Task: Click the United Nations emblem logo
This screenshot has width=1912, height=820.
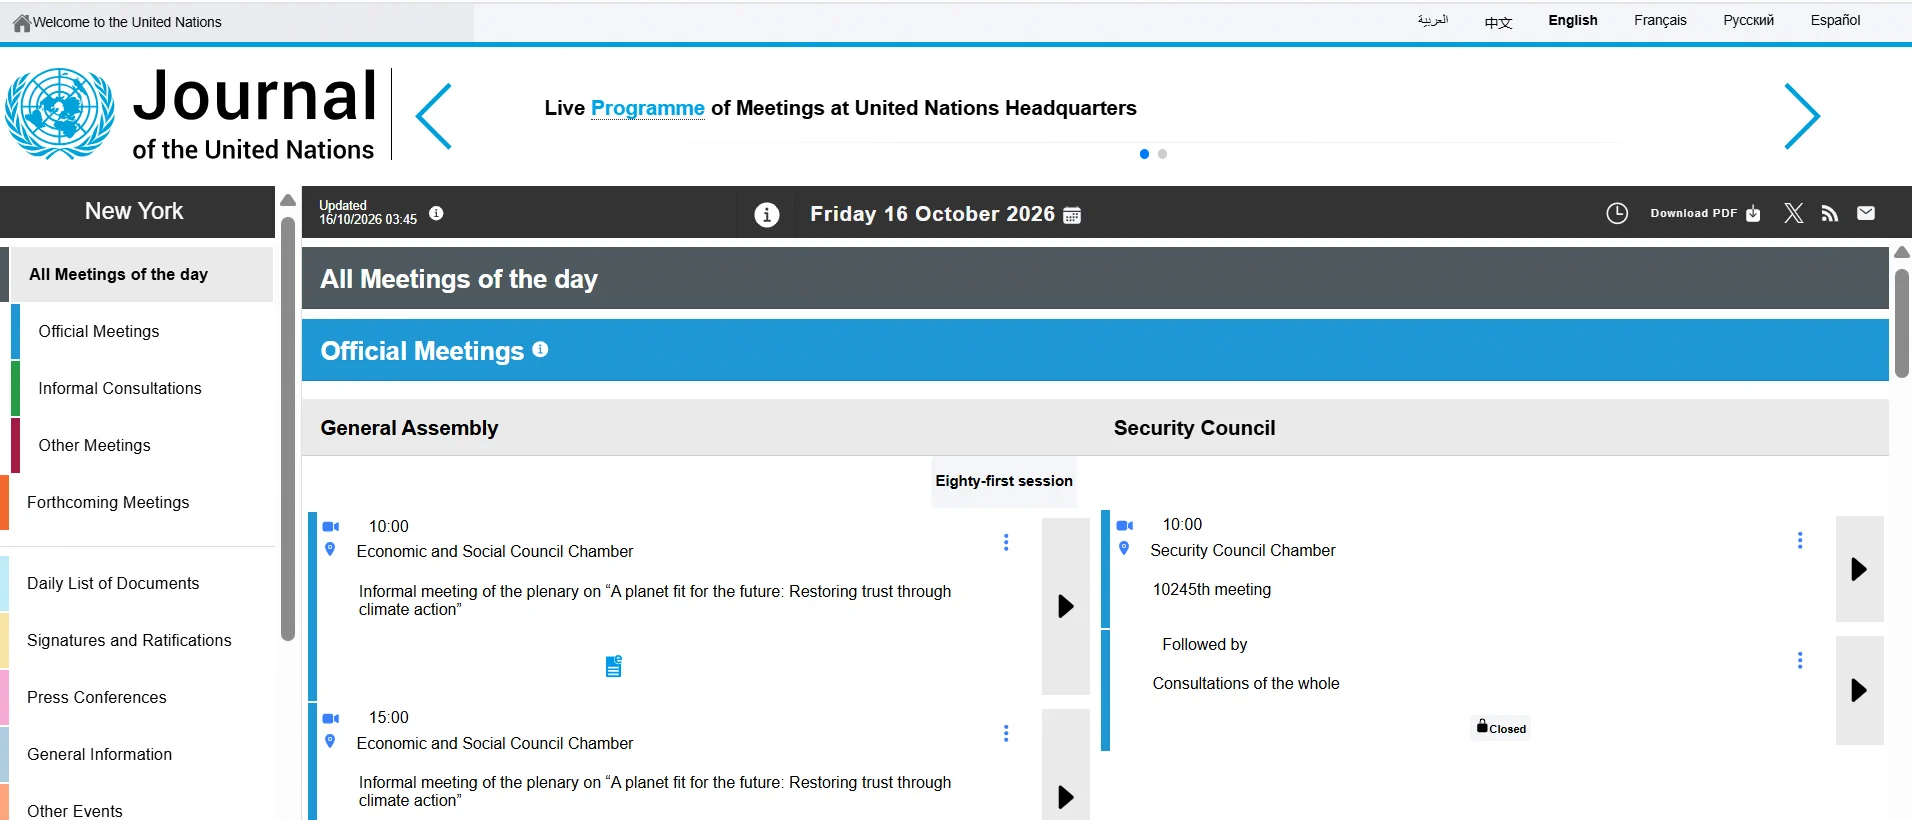Action: click(x=60, y=113)
